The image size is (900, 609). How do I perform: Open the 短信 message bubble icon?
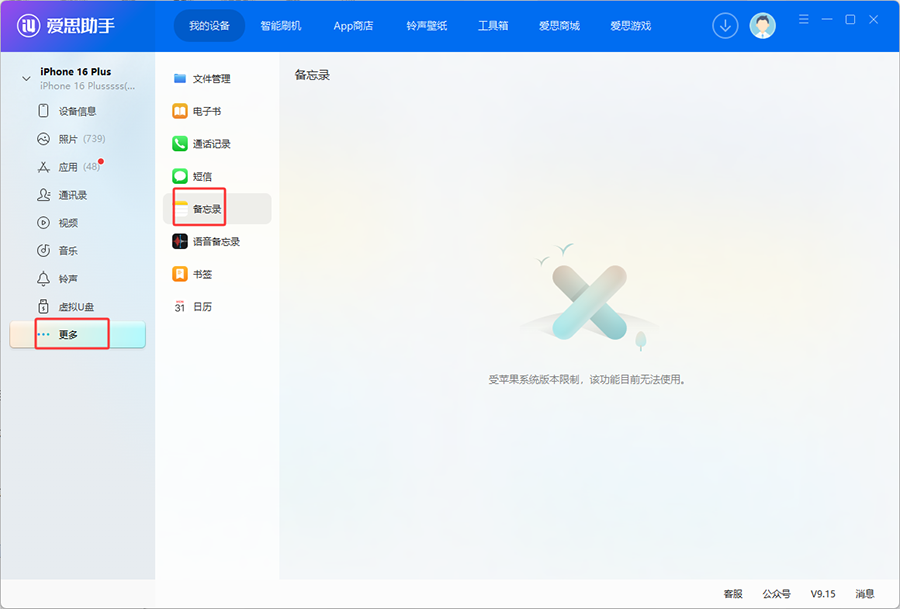coord(180,176)
